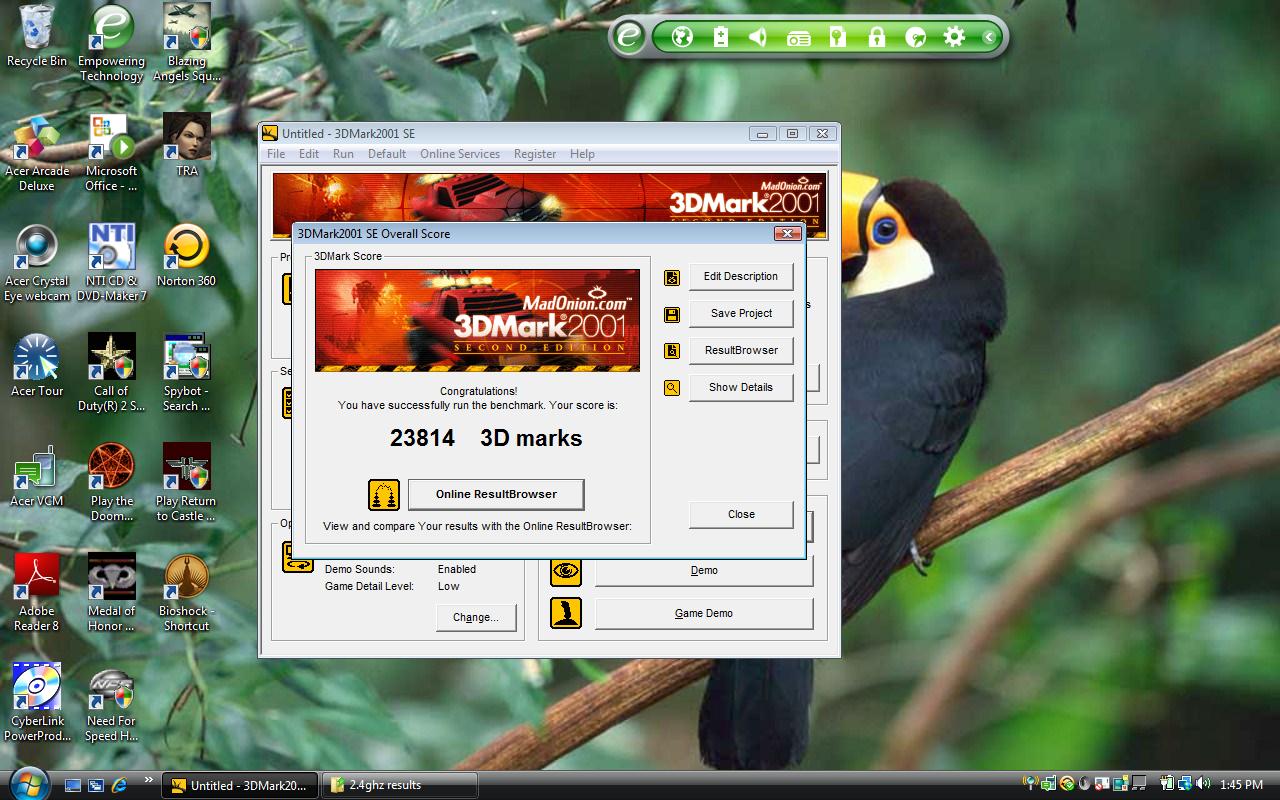
Task: Select the Need For Speed desktop shortcut
Action: pyautogui.click(x=111, y=702)
